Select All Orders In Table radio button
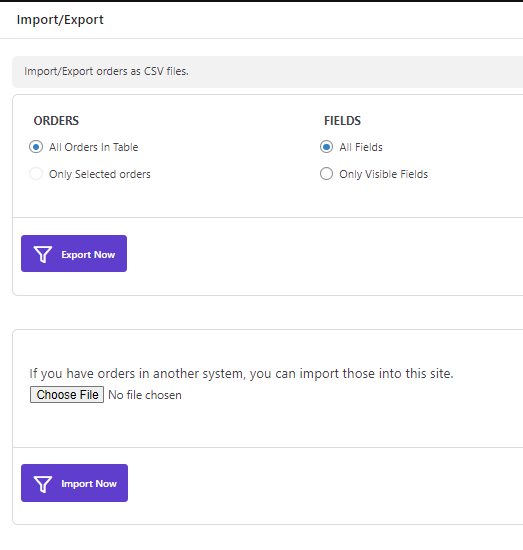The image size is (523, 550). tap(36, 147)
